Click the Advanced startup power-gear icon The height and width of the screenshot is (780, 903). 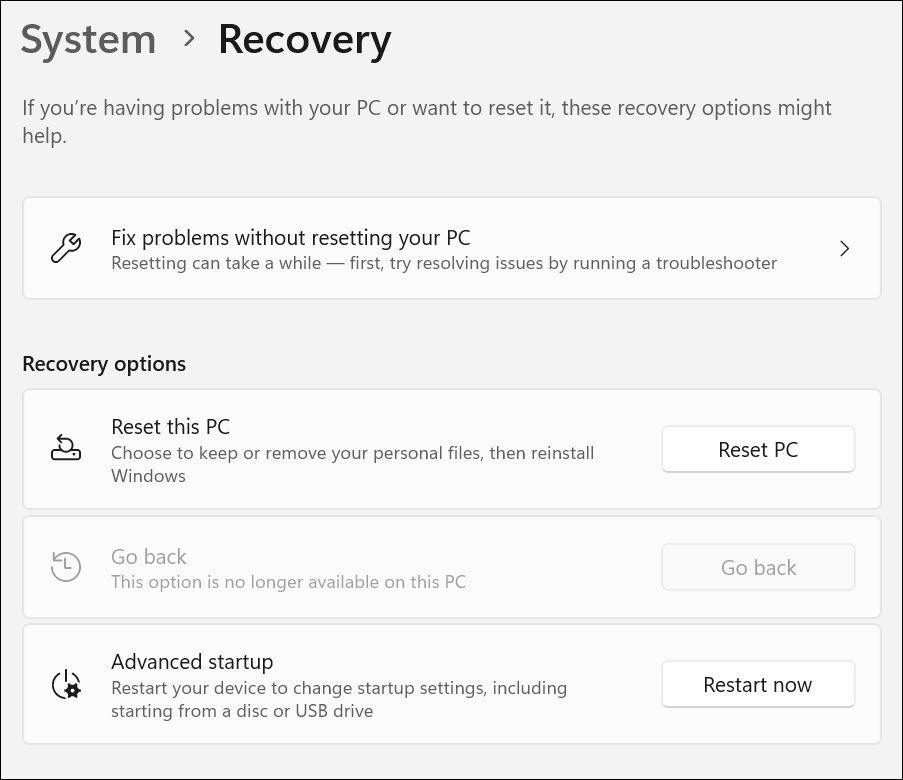66,684
